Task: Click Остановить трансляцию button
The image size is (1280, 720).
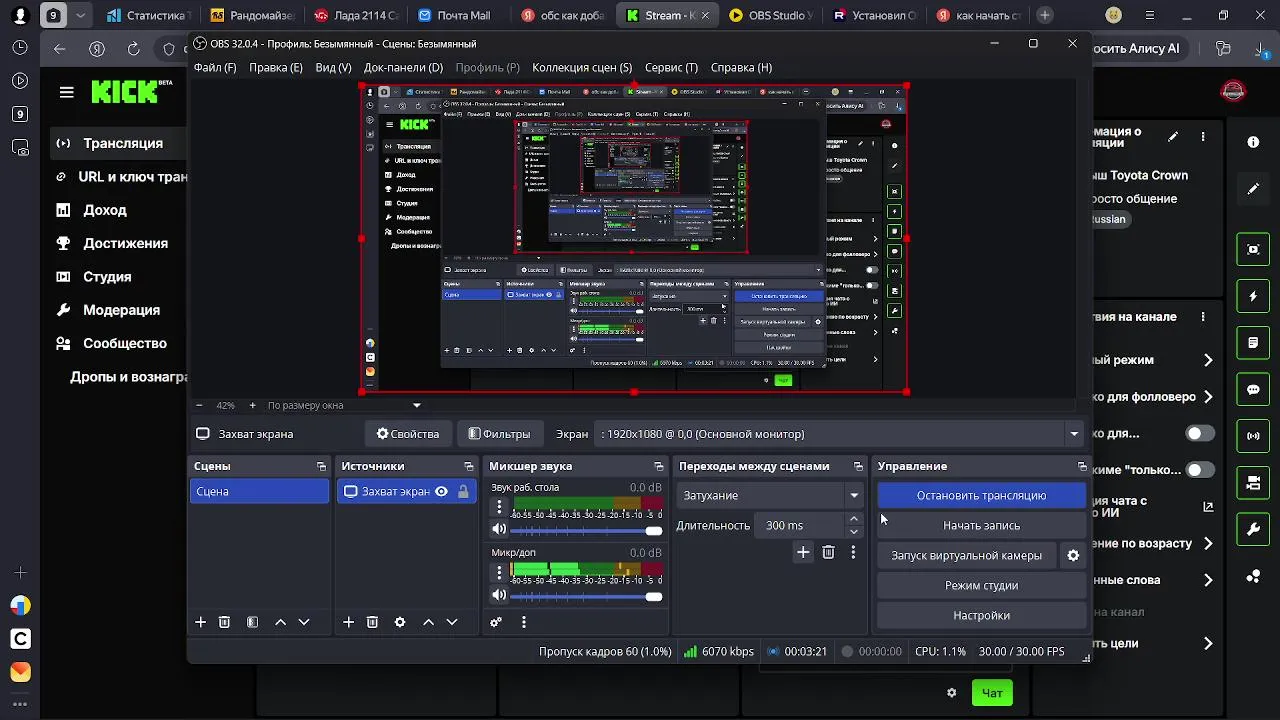Action: pyautogui.click(x=981, y=495)
